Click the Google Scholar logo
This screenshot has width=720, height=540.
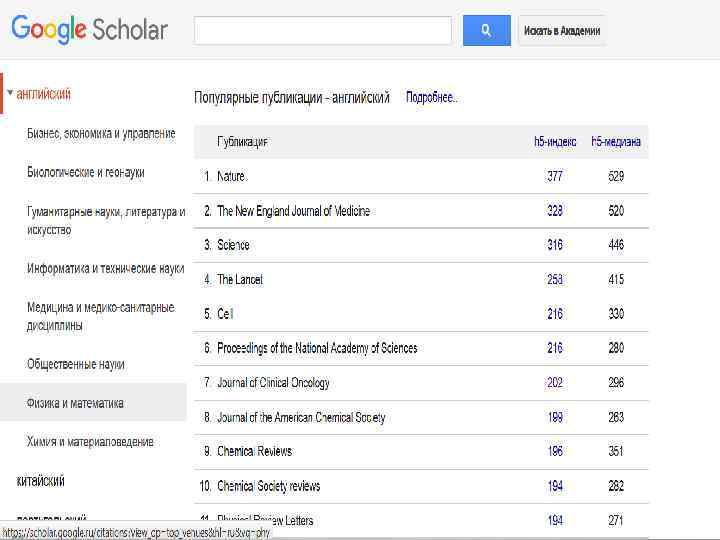(x=89, y=30)
